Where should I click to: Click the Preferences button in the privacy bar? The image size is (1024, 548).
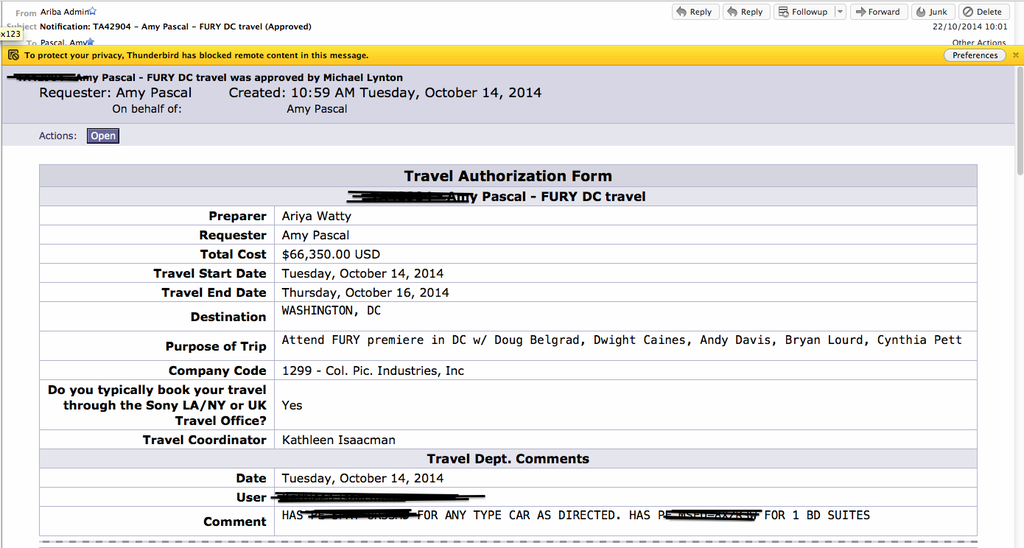click(975, 56)
